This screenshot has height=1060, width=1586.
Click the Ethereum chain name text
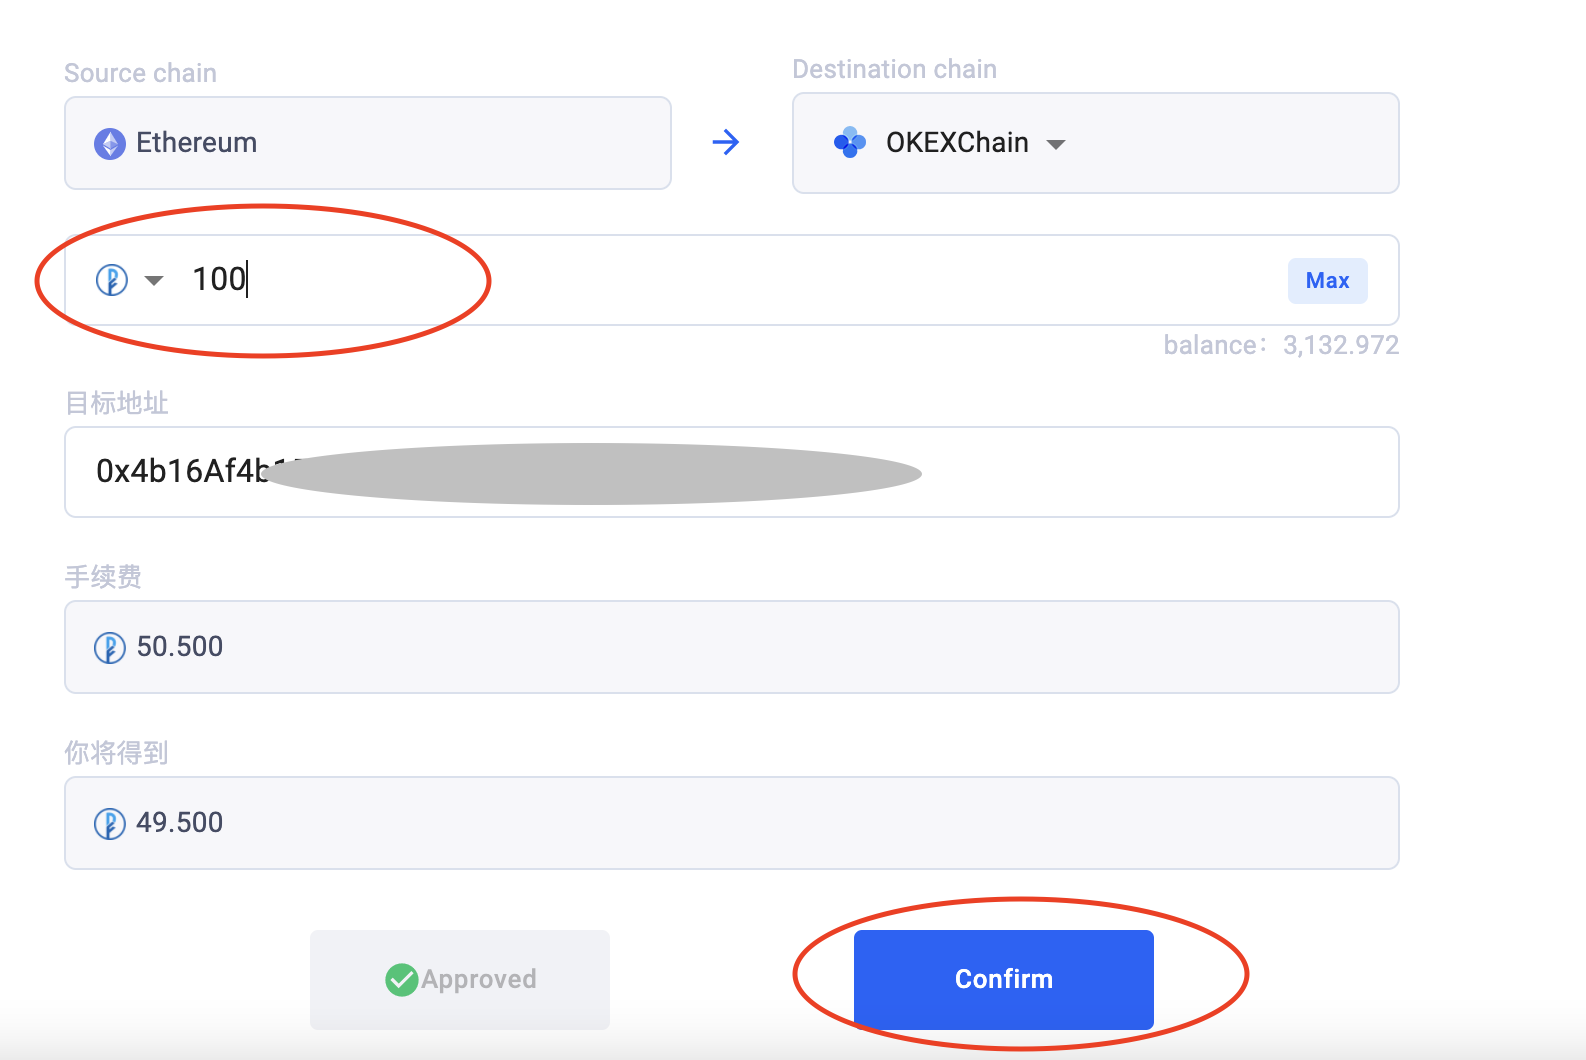(x=197, y=143)
